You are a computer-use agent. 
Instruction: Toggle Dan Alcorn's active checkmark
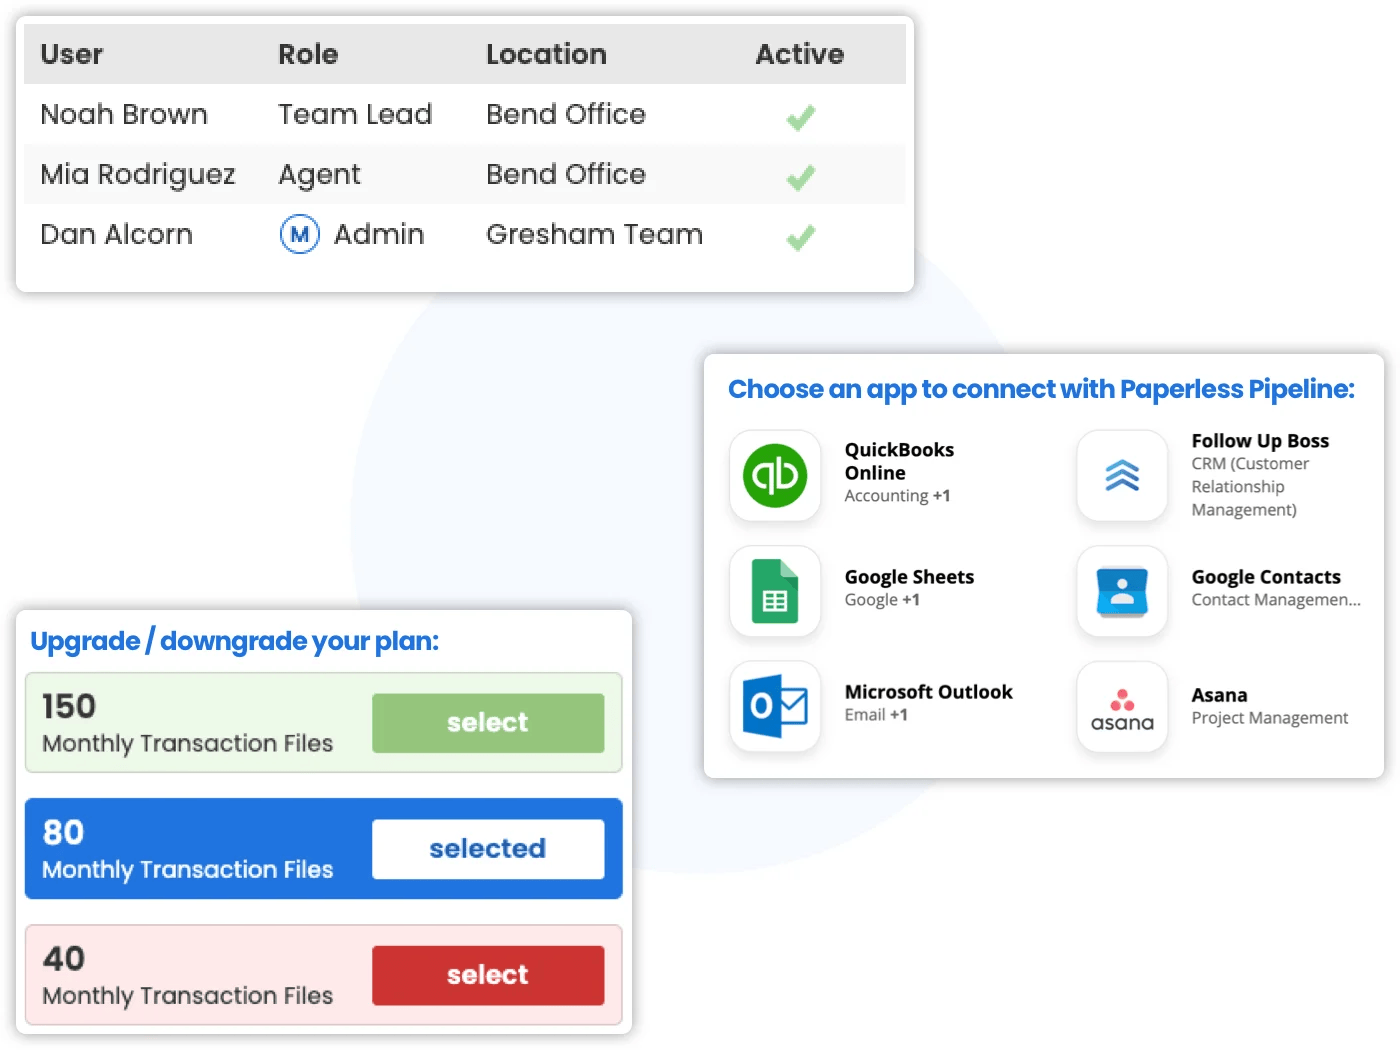coord(800,237)
